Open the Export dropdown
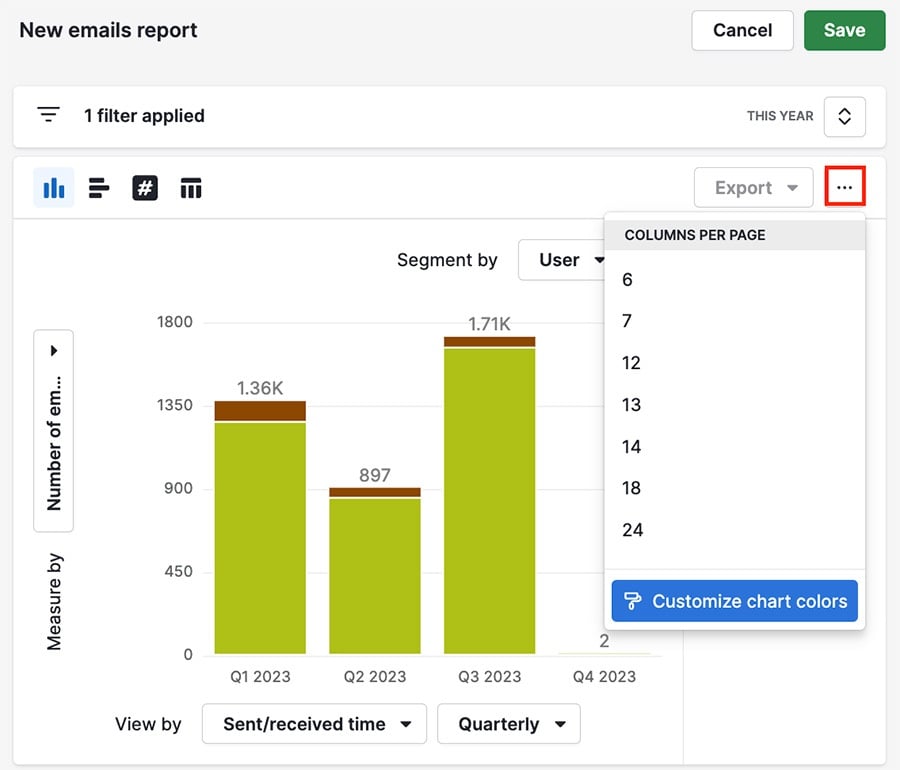 pyautogui.click(x=753, y=187)
